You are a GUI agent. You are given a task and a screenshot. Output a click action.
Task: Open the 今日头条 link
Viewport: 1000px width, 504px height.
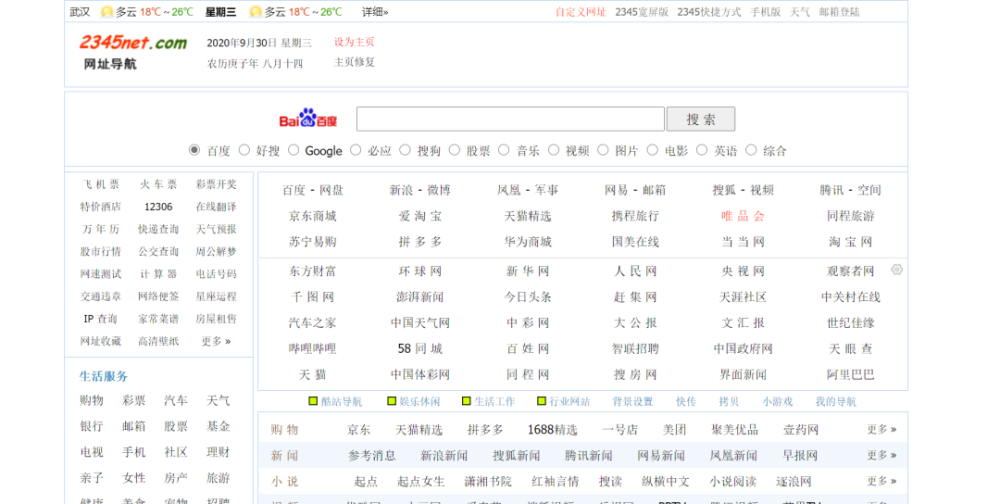point(527,297)
